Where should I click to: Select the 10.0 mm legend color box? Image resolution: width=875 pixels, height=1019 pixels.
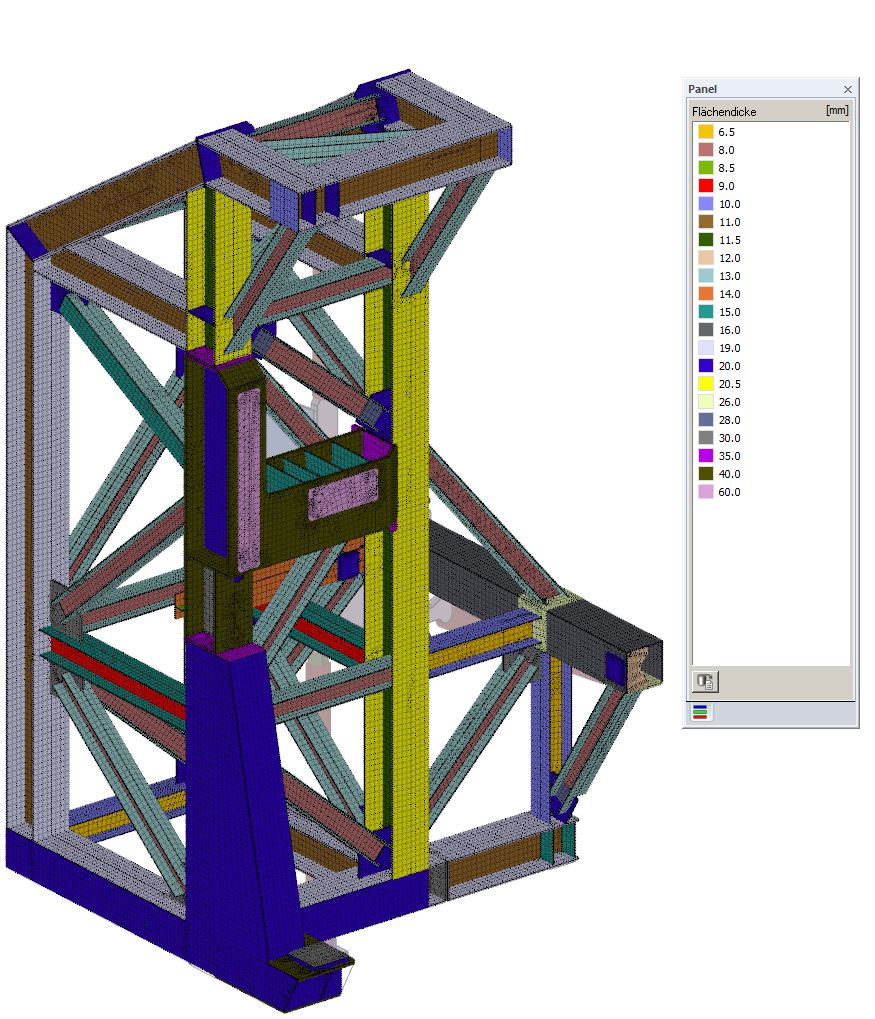tap(706, 204)
